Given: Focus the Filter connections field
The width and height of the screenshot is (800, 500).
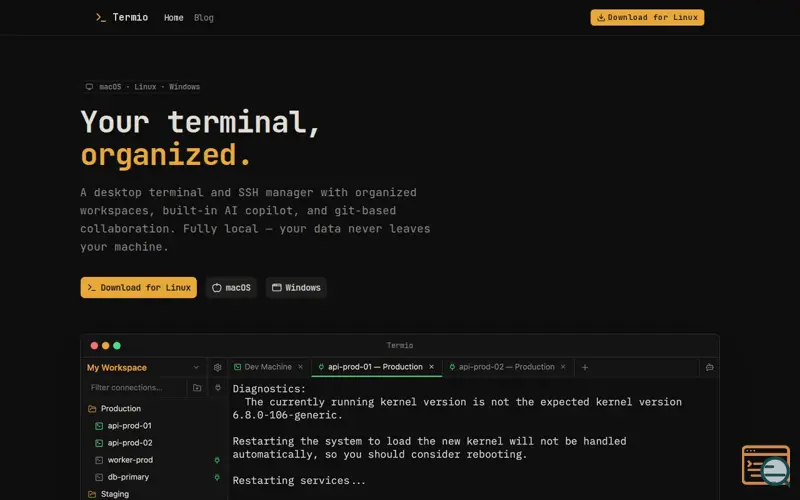Looking at the screenshot, I should coord(135,387).
